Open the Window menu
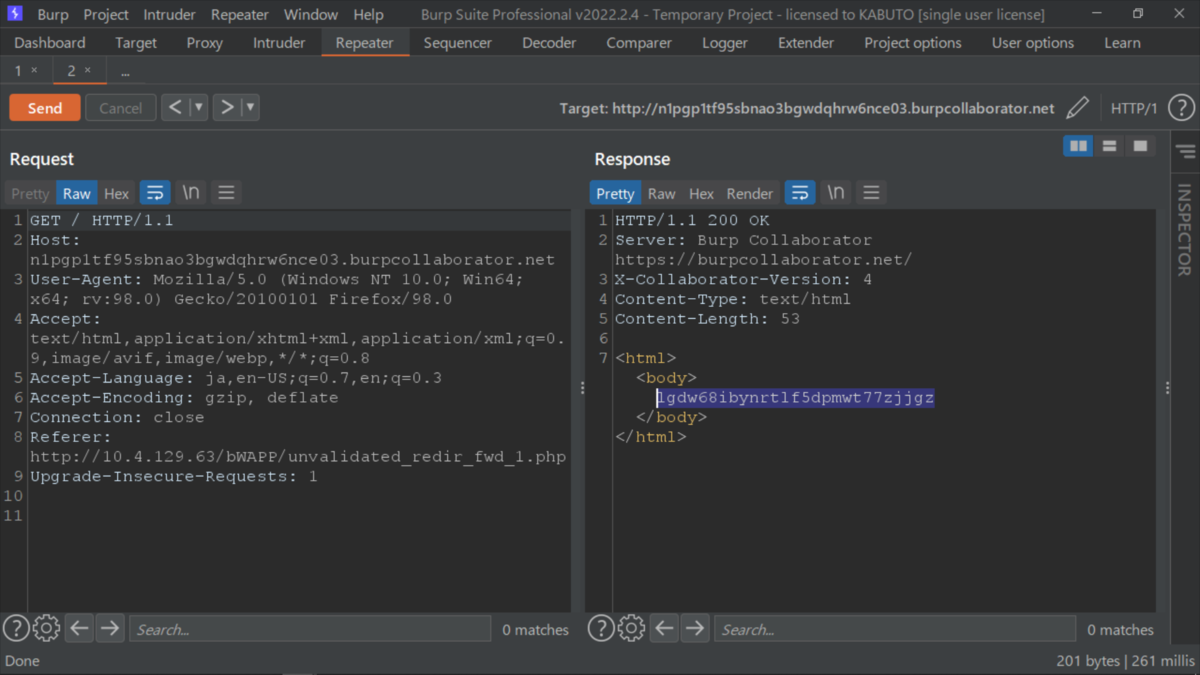This screenshot has width=1200, height=675. 311,15
